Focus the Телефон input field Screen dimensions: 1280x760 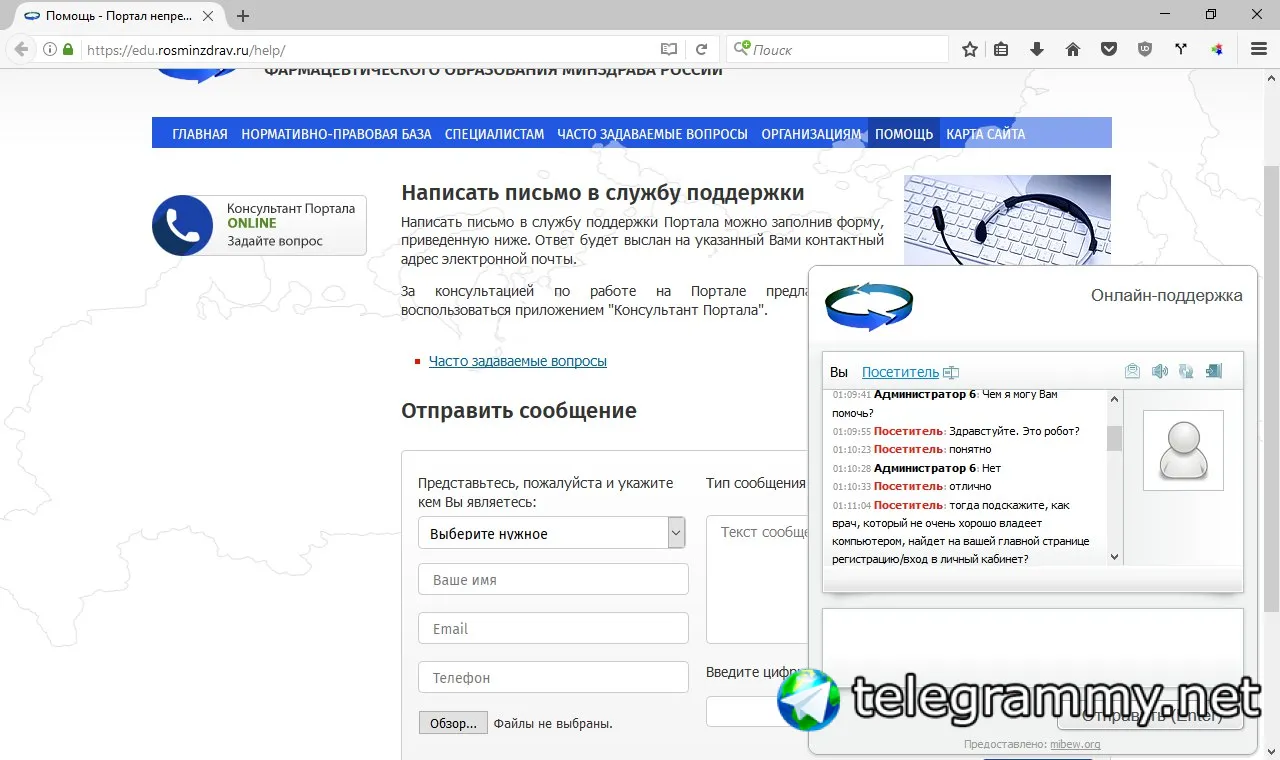(553, 677)
